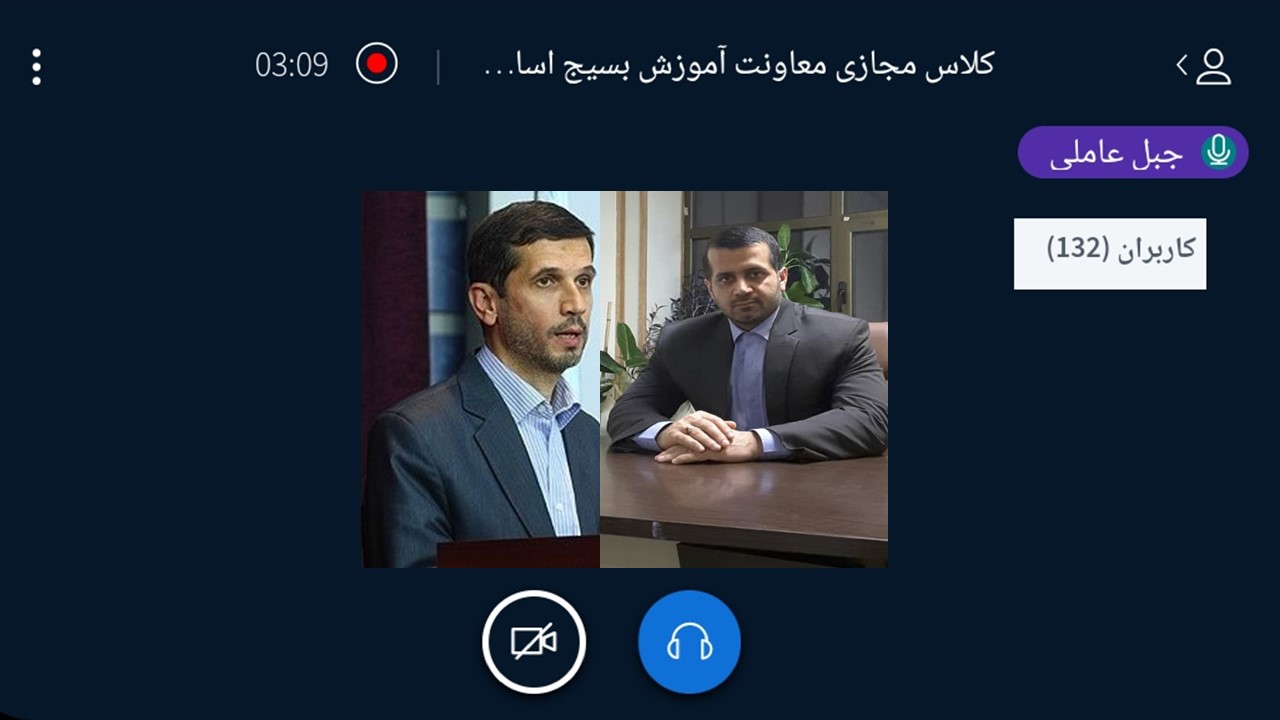Screen dimensions: 1280x720
Task: Click the number 132 in users label
Action: (1079, 248)
